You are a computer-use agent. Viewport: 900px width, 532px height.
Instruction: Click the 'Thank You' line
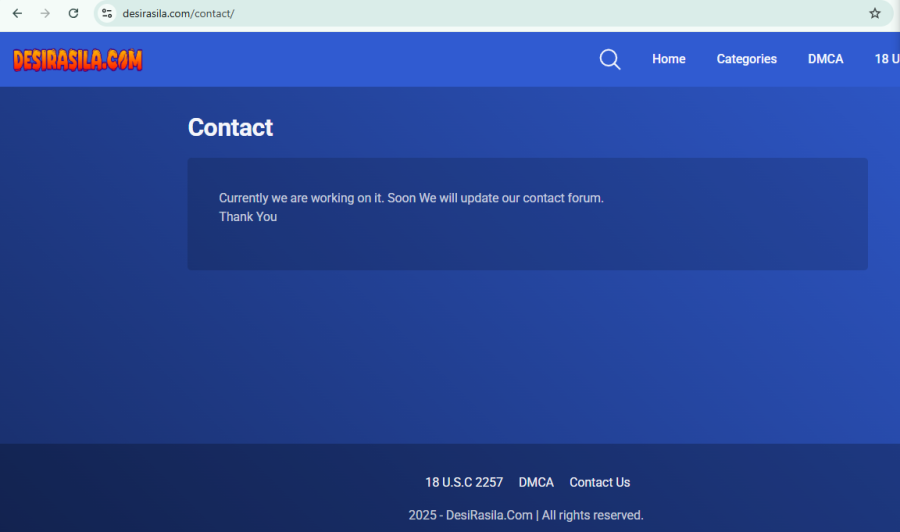pyautogui.click(x=248, y=217)
